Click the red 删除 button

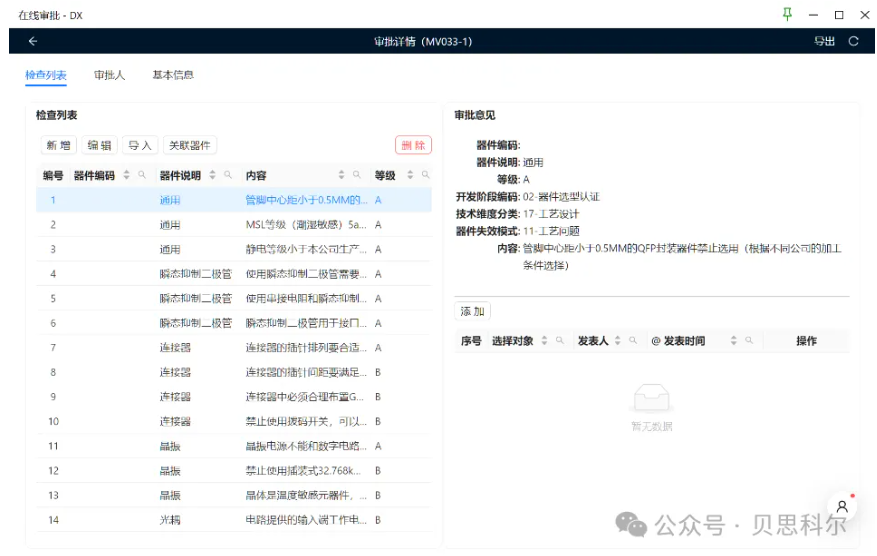click(413, 145)
